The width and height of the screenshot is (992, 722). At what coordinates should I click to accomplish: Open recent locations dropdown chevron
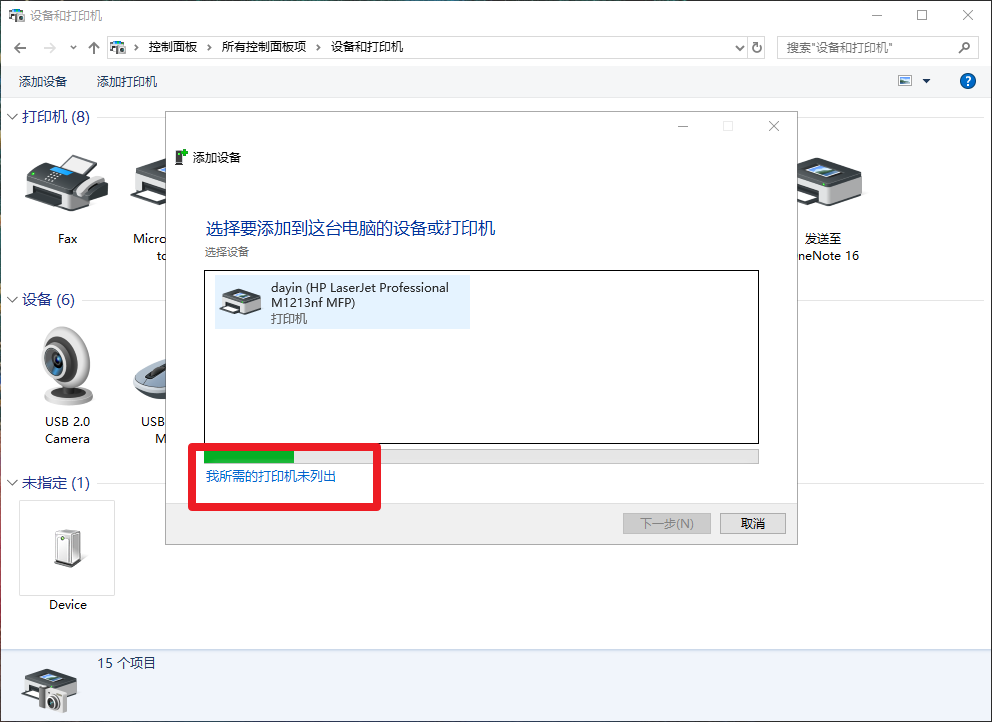pyautogui.click(x=73, y=47)
